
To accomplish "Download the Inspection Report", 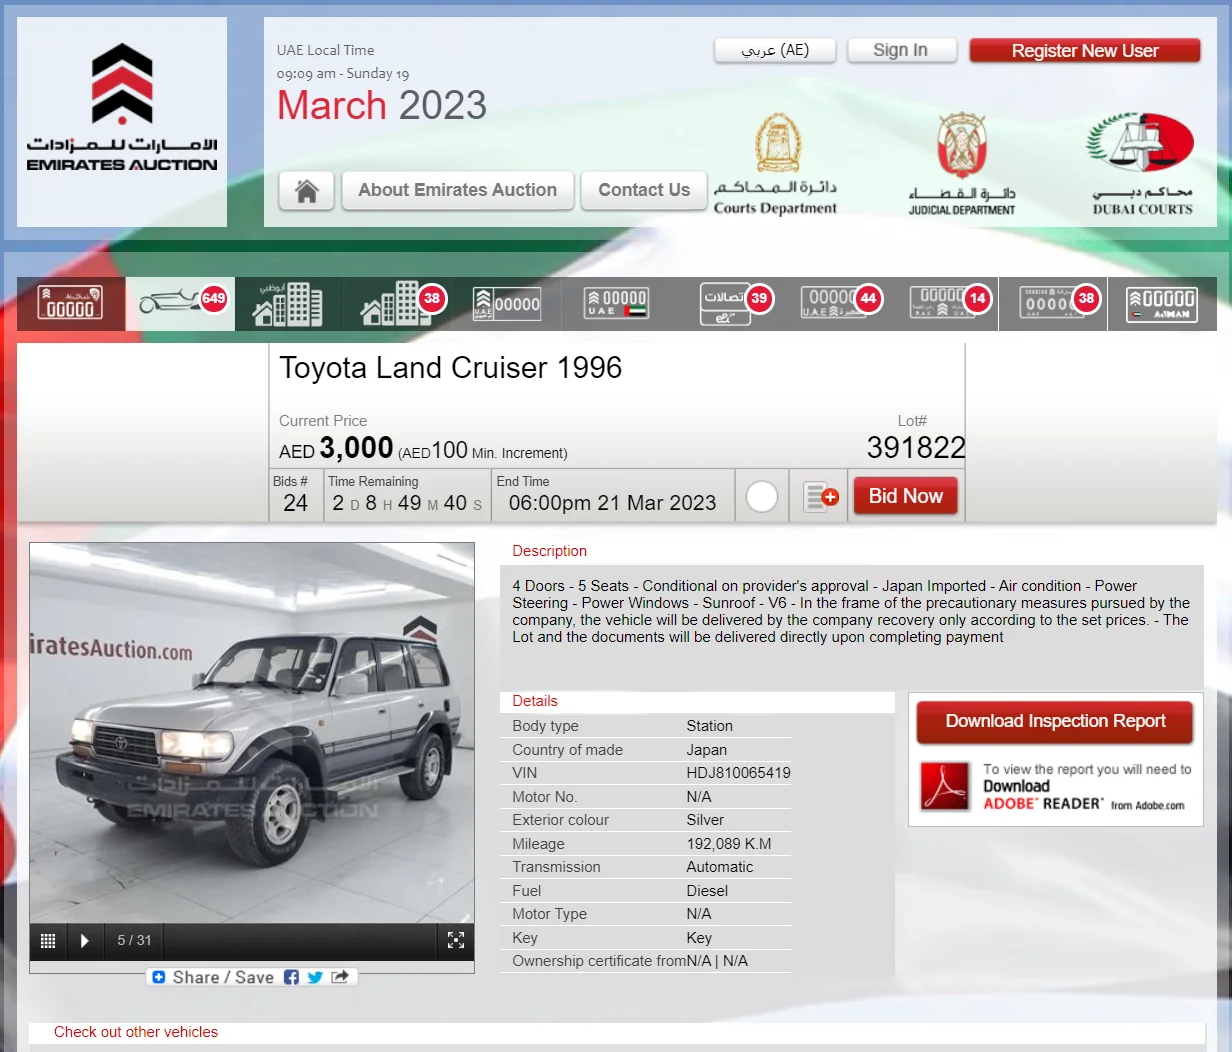I will (x=1055, y=721).
